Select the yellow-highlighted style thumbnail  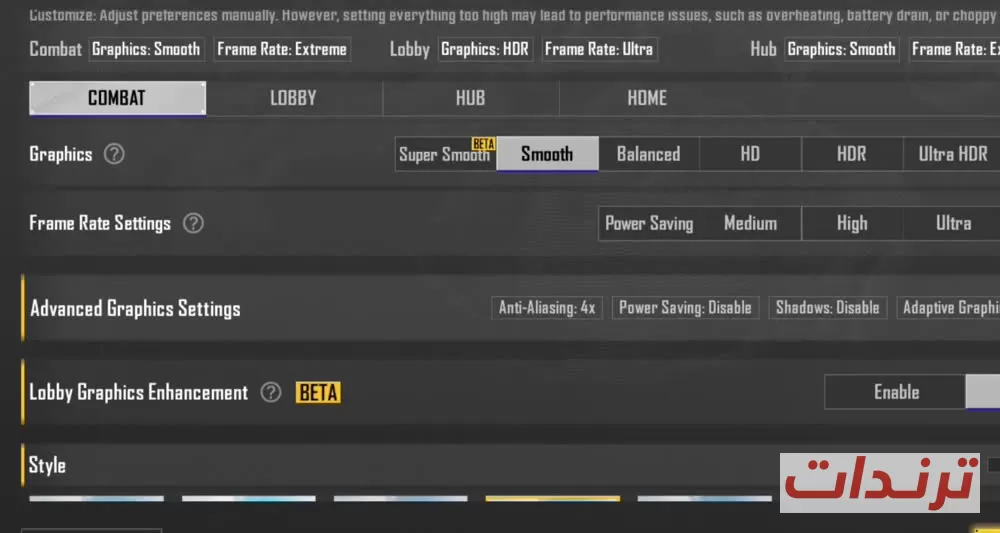(x=552, y=499)
